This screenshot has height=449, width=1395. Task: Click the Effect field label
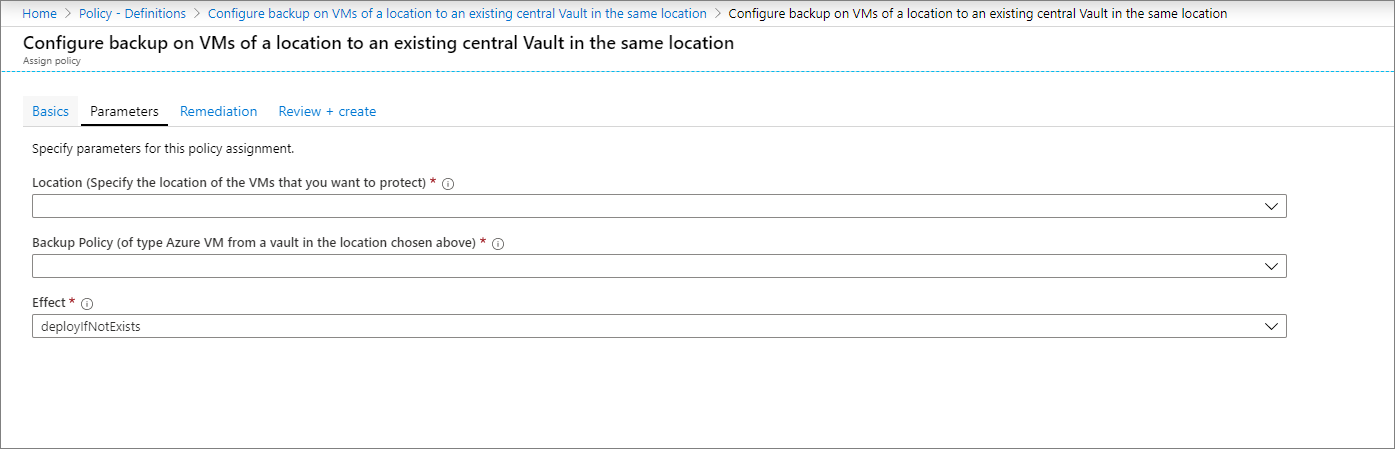(49, 303)
